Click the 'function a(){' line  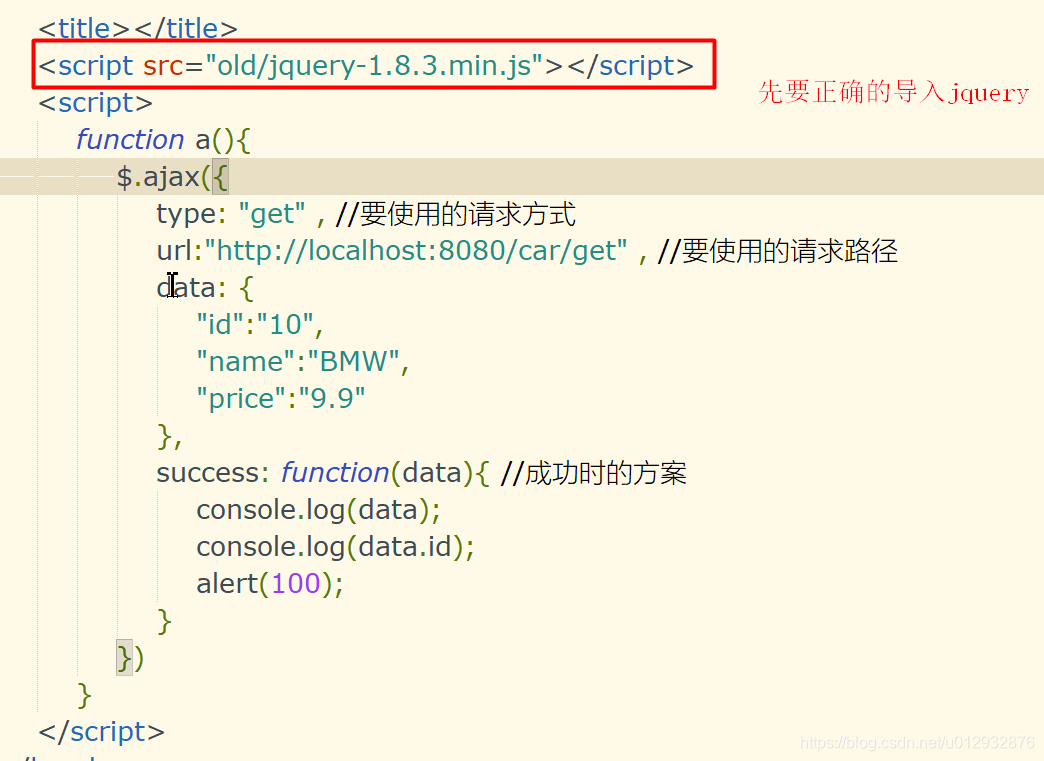point(163,140)
